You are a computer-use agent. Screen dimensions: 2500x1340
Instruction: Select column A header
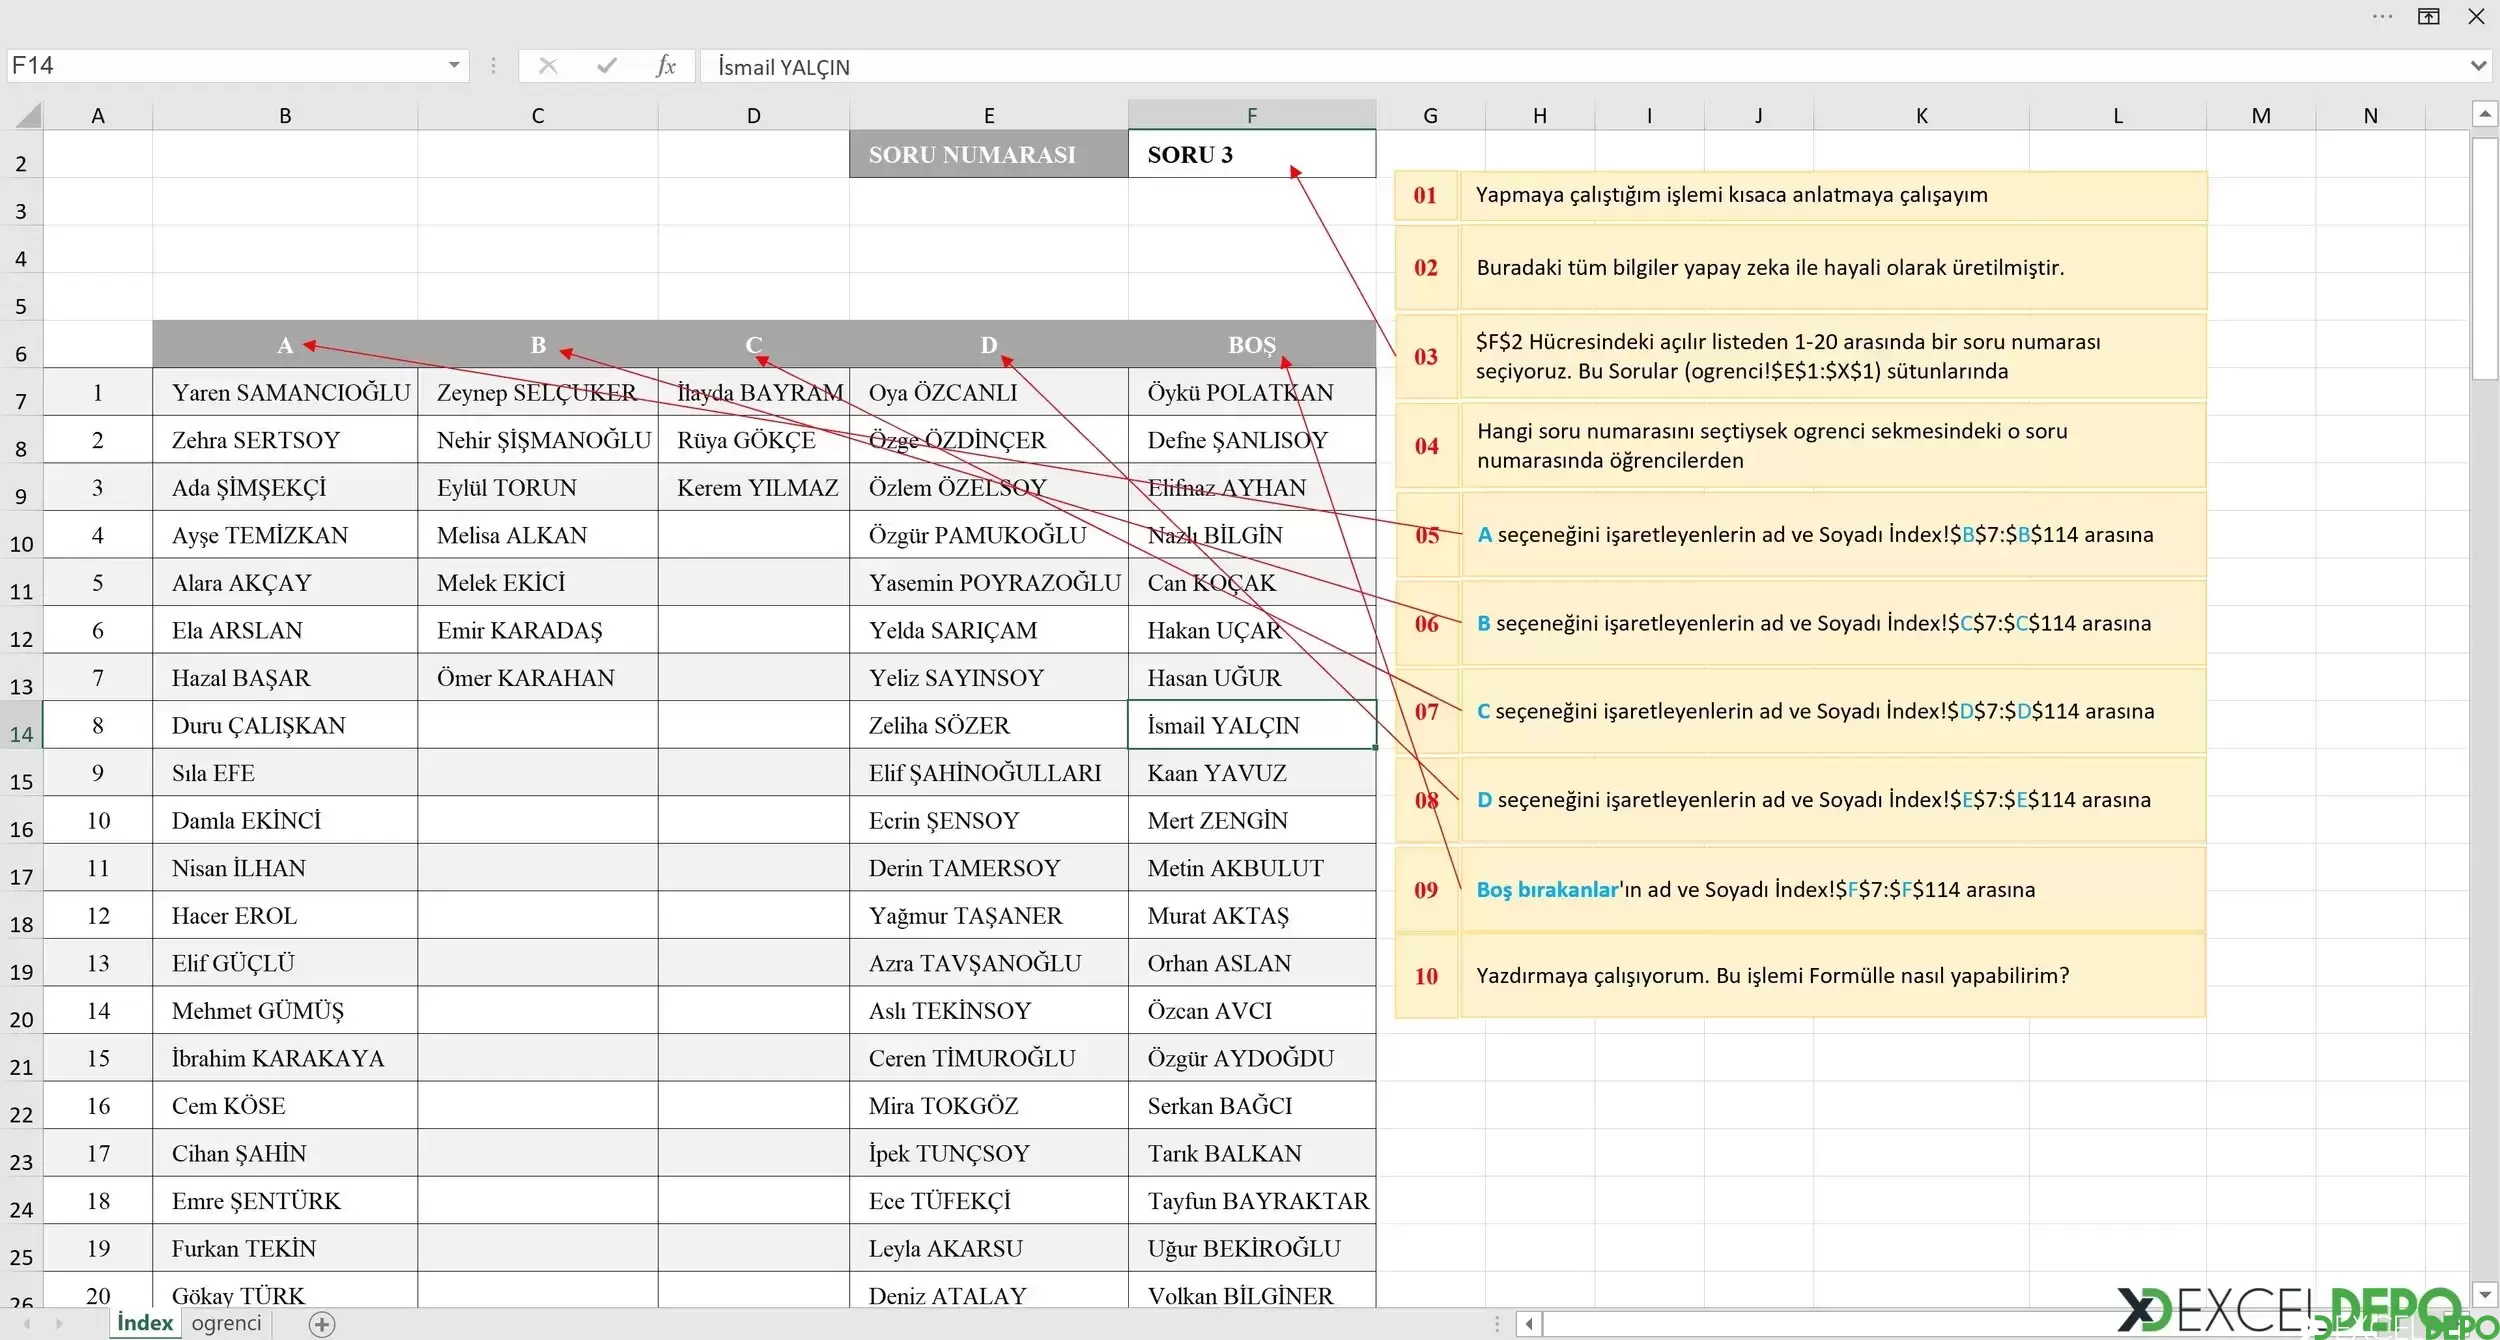(x=98, y=116)
